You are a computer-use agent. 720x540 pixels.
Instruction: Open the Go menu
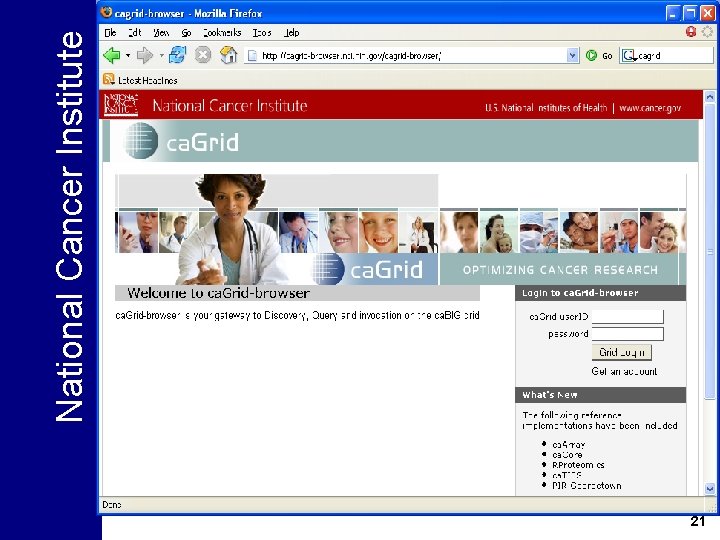pos(186,33)
